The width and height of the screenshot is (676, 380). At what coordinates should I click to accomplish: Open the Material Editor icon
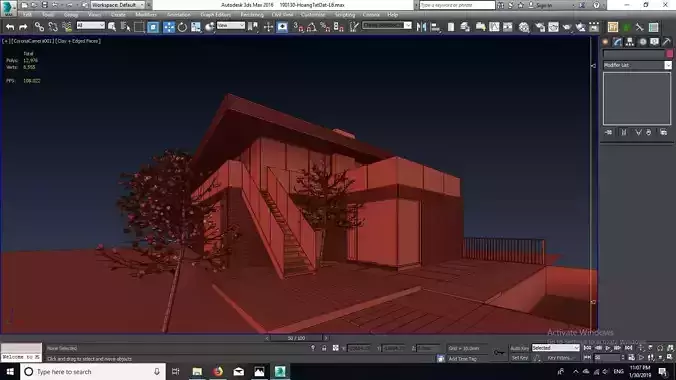point(524,27)
